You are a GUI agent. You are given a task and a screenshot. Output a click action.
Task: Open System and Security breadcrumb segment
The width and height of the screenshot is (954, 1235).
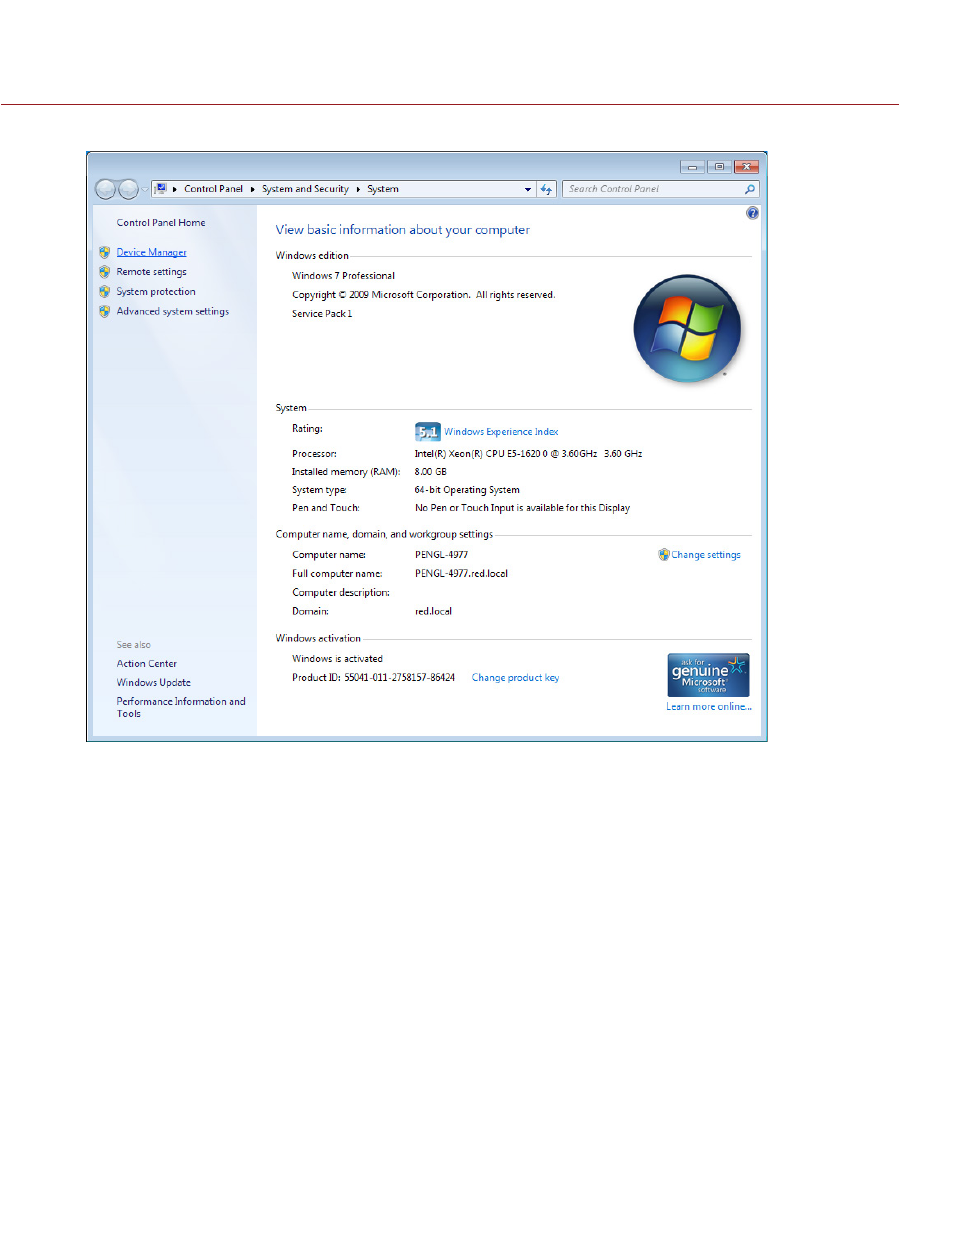305,189
